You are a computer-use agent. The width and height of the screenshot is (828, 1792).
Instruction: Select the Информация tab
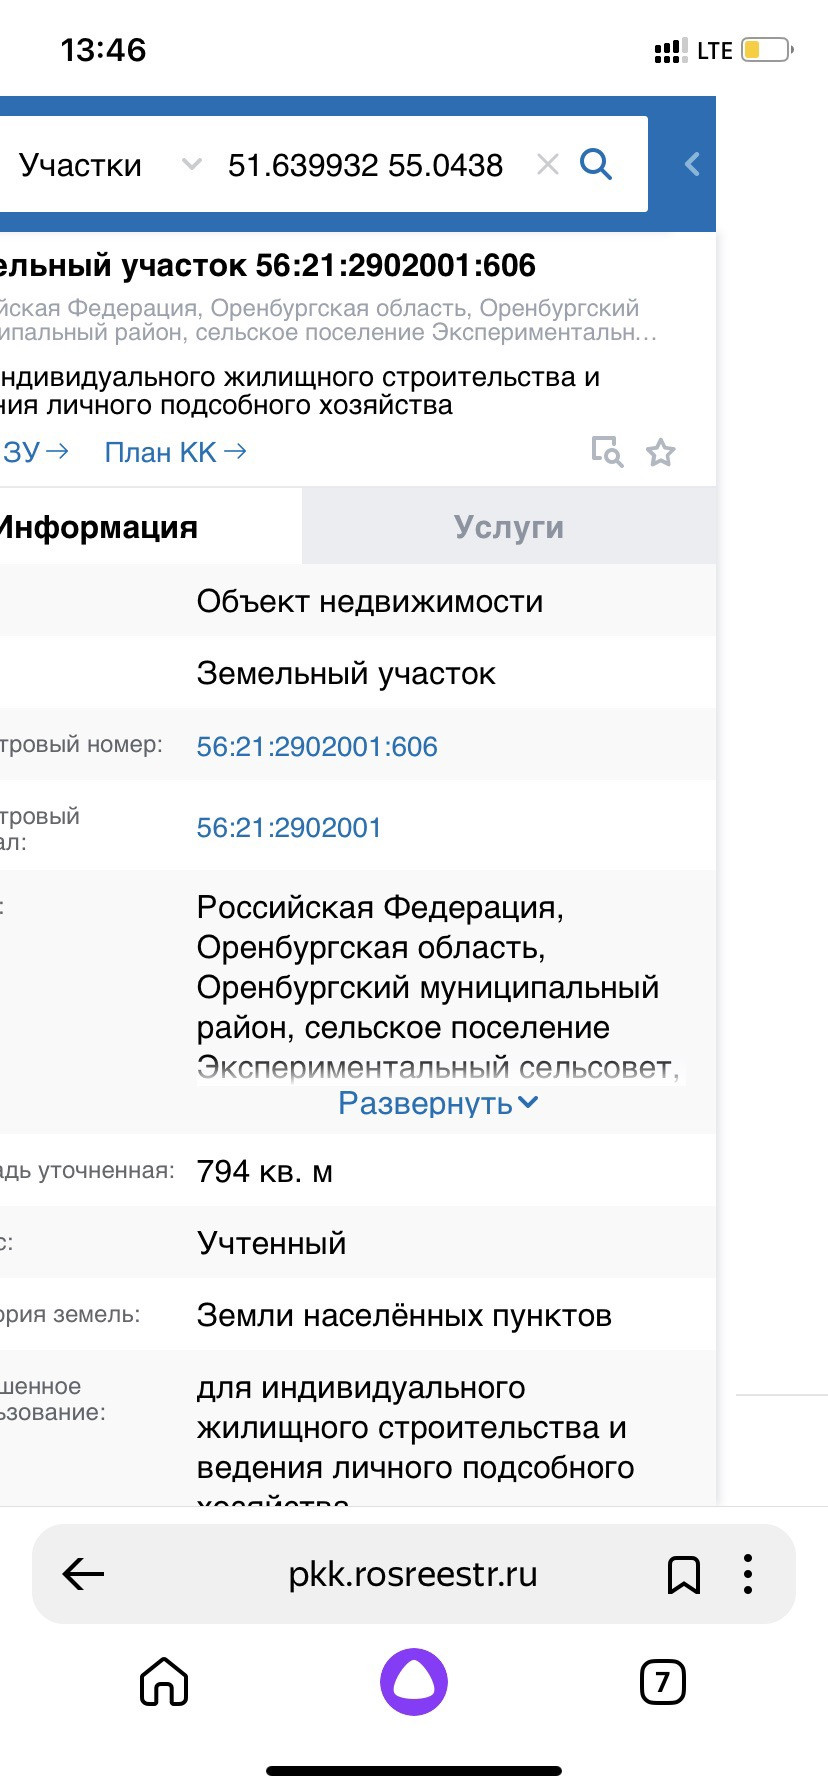tap(100, 527)
